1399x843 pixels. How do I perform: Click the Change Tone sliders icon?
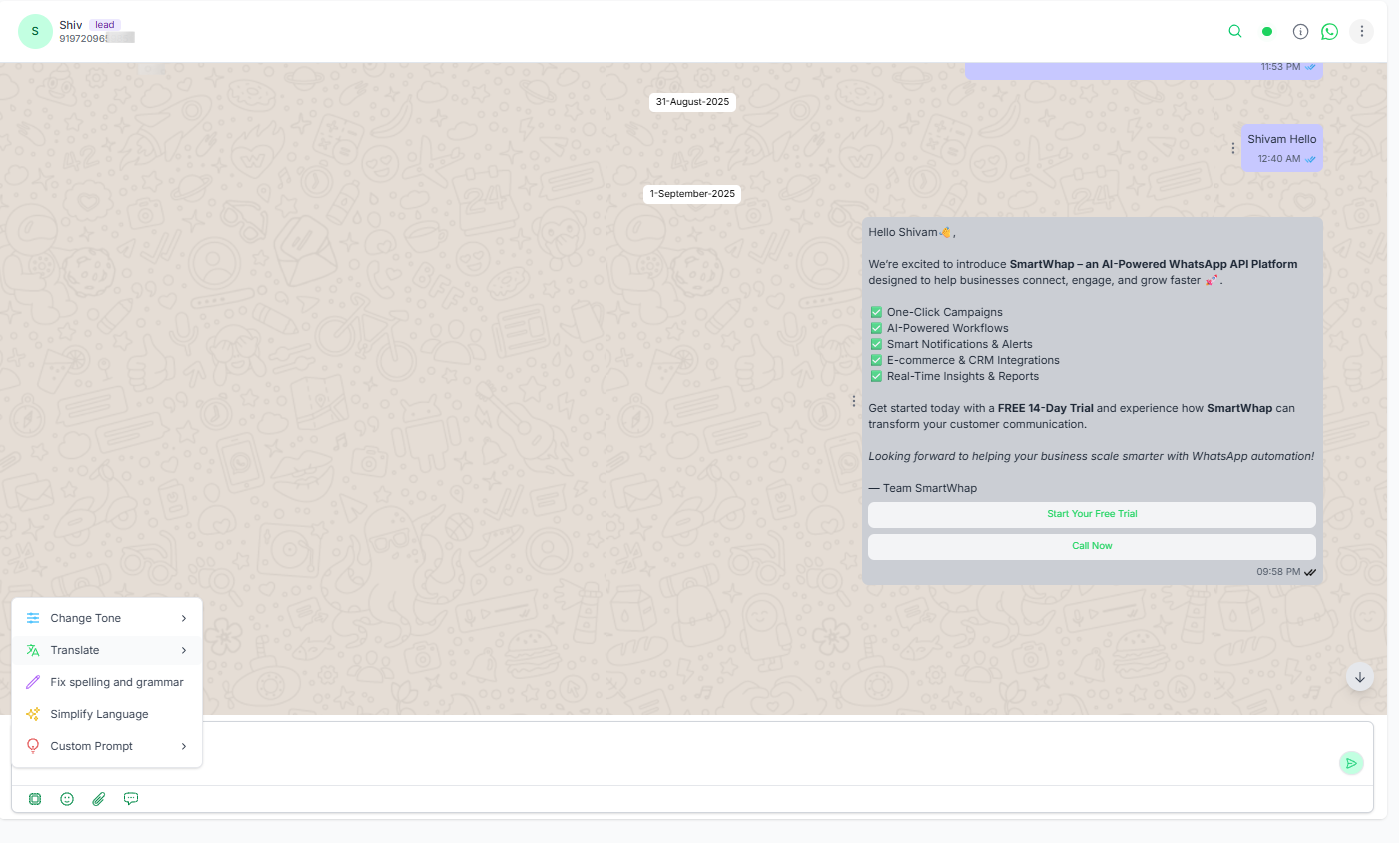33,618
